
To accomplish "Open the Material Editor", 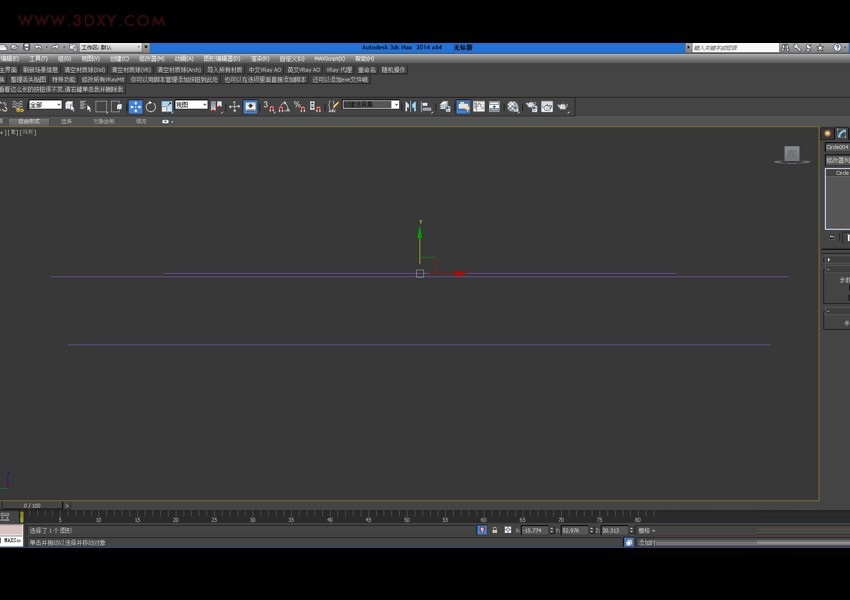I will [x=513, y=107].
